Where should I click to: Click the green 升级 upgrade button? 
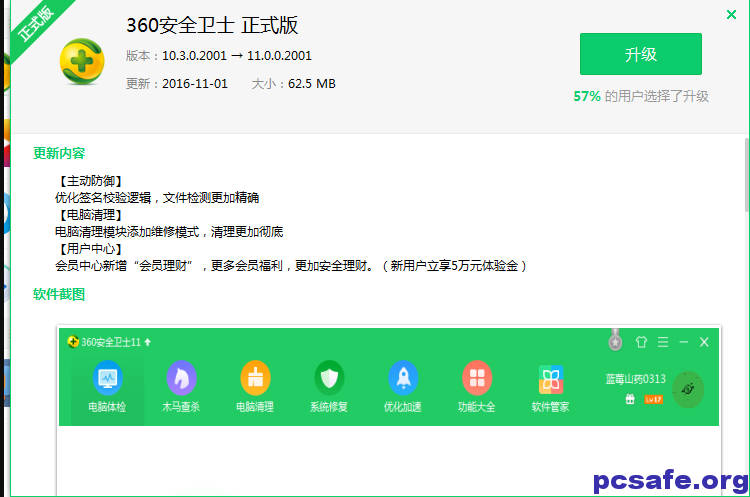[x=640, y=54]
